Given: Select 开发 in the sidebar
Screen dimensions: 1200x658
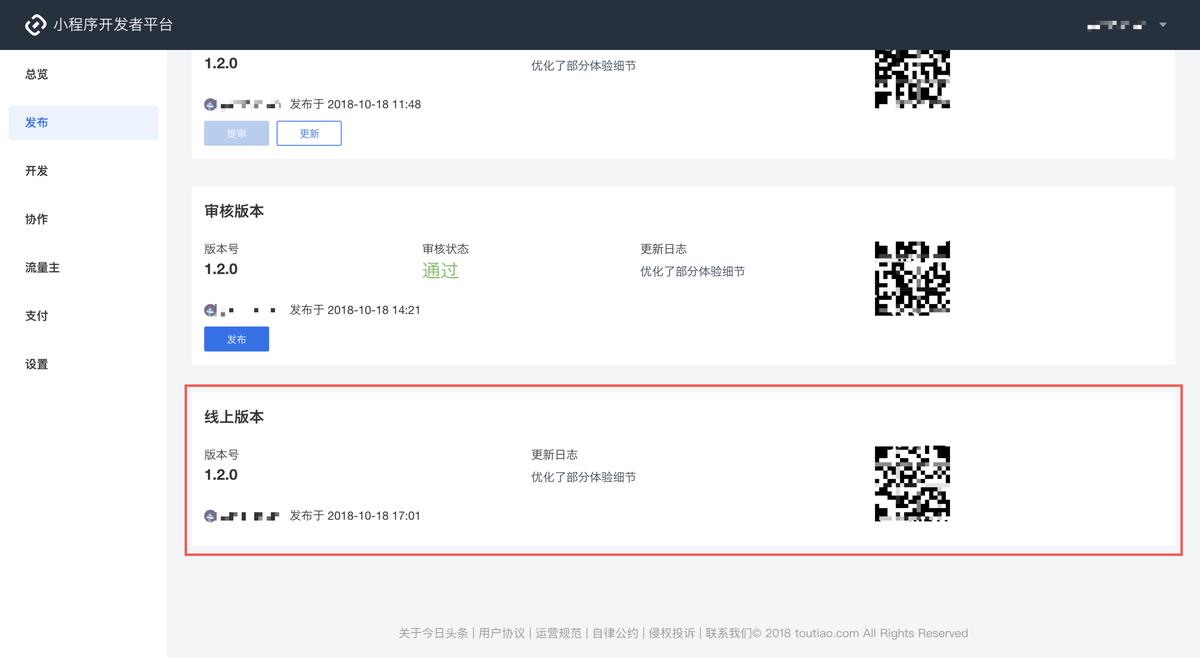Looking at the screenshot, I should tap(36, 170).
